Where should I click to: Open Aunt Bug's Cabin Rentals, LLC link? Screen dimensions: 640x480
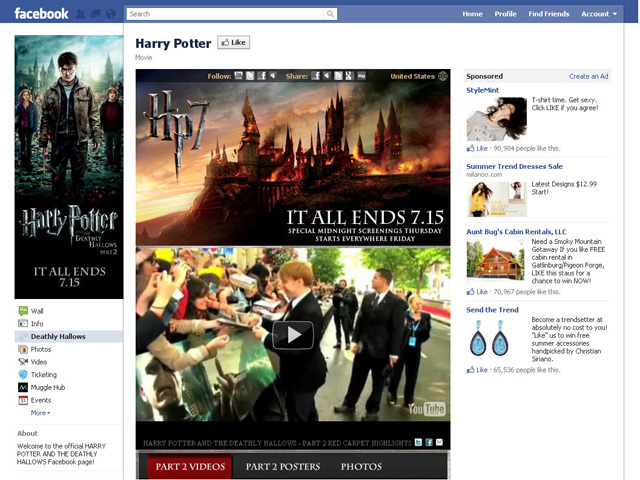coord(516,232)
